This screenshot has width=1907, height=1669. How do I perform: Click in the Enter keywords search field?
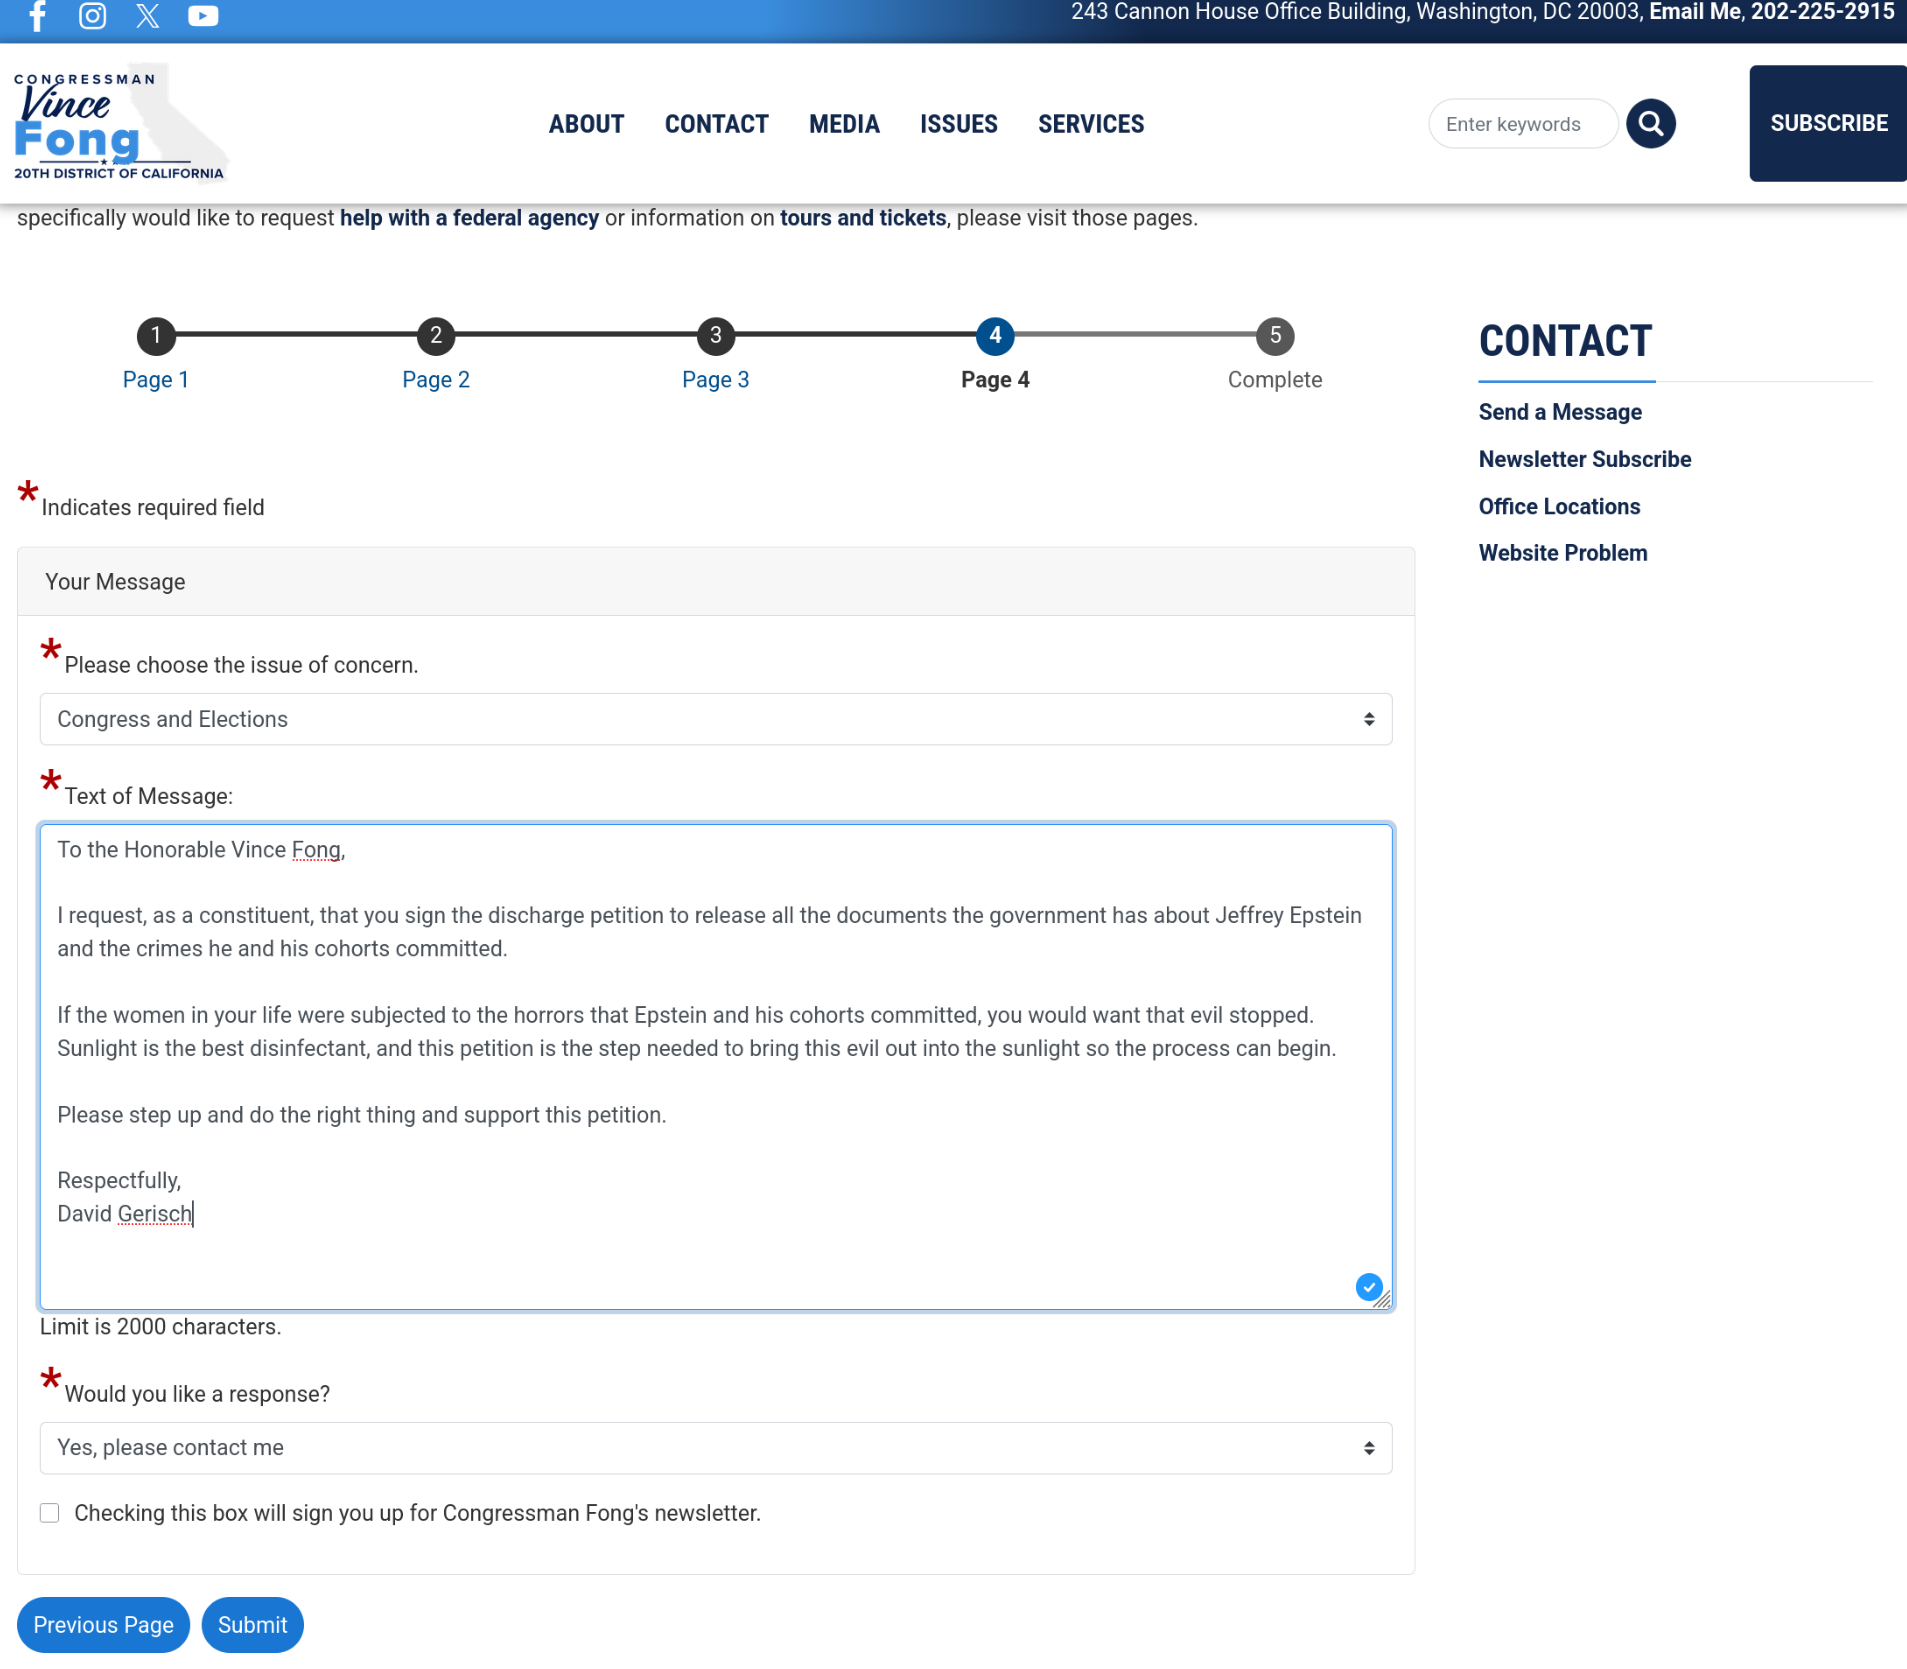tap(1521, 124)
